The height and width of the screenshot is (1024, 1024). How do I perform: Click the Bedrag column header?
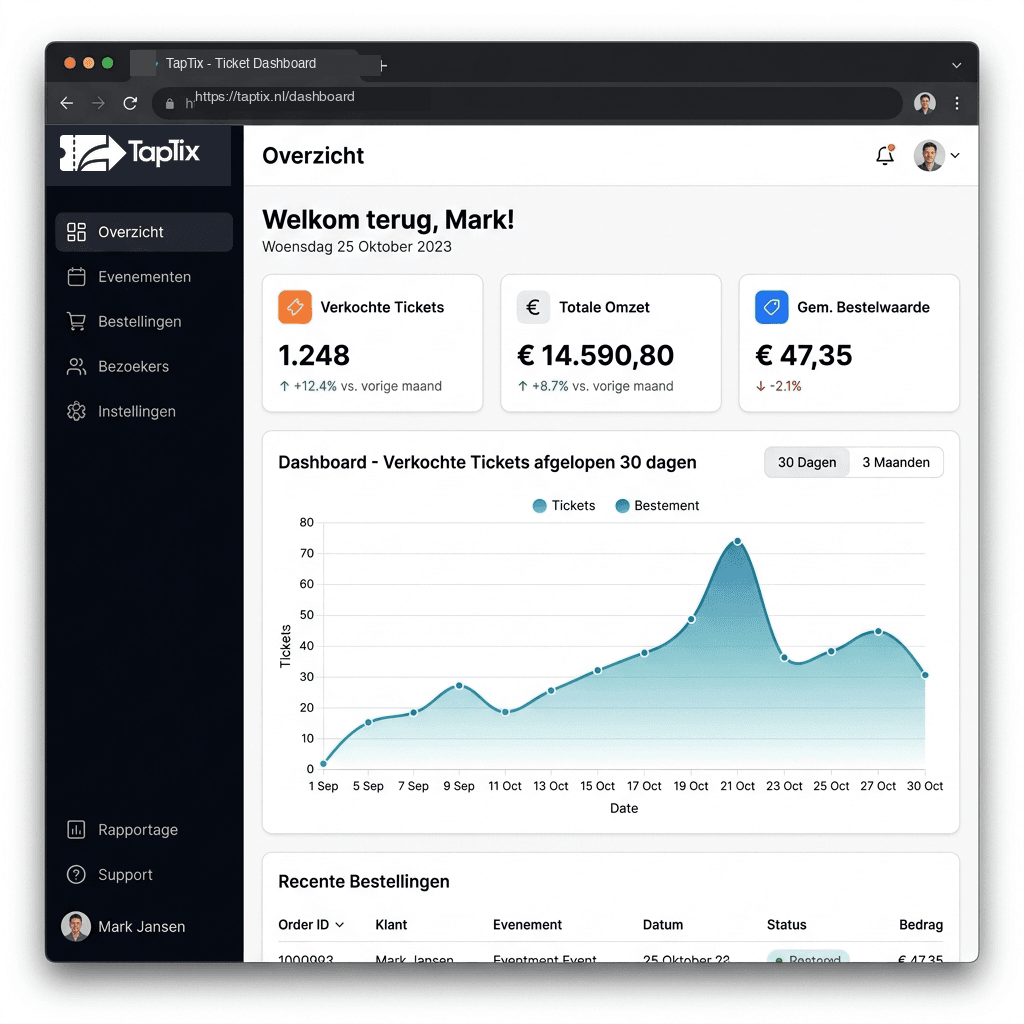[921, 925]
